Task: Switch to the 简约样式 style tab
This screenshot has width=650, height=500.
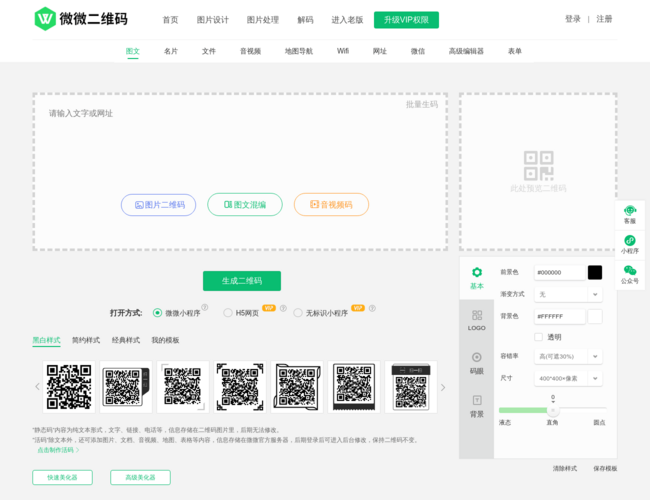Action: point(86,340)
